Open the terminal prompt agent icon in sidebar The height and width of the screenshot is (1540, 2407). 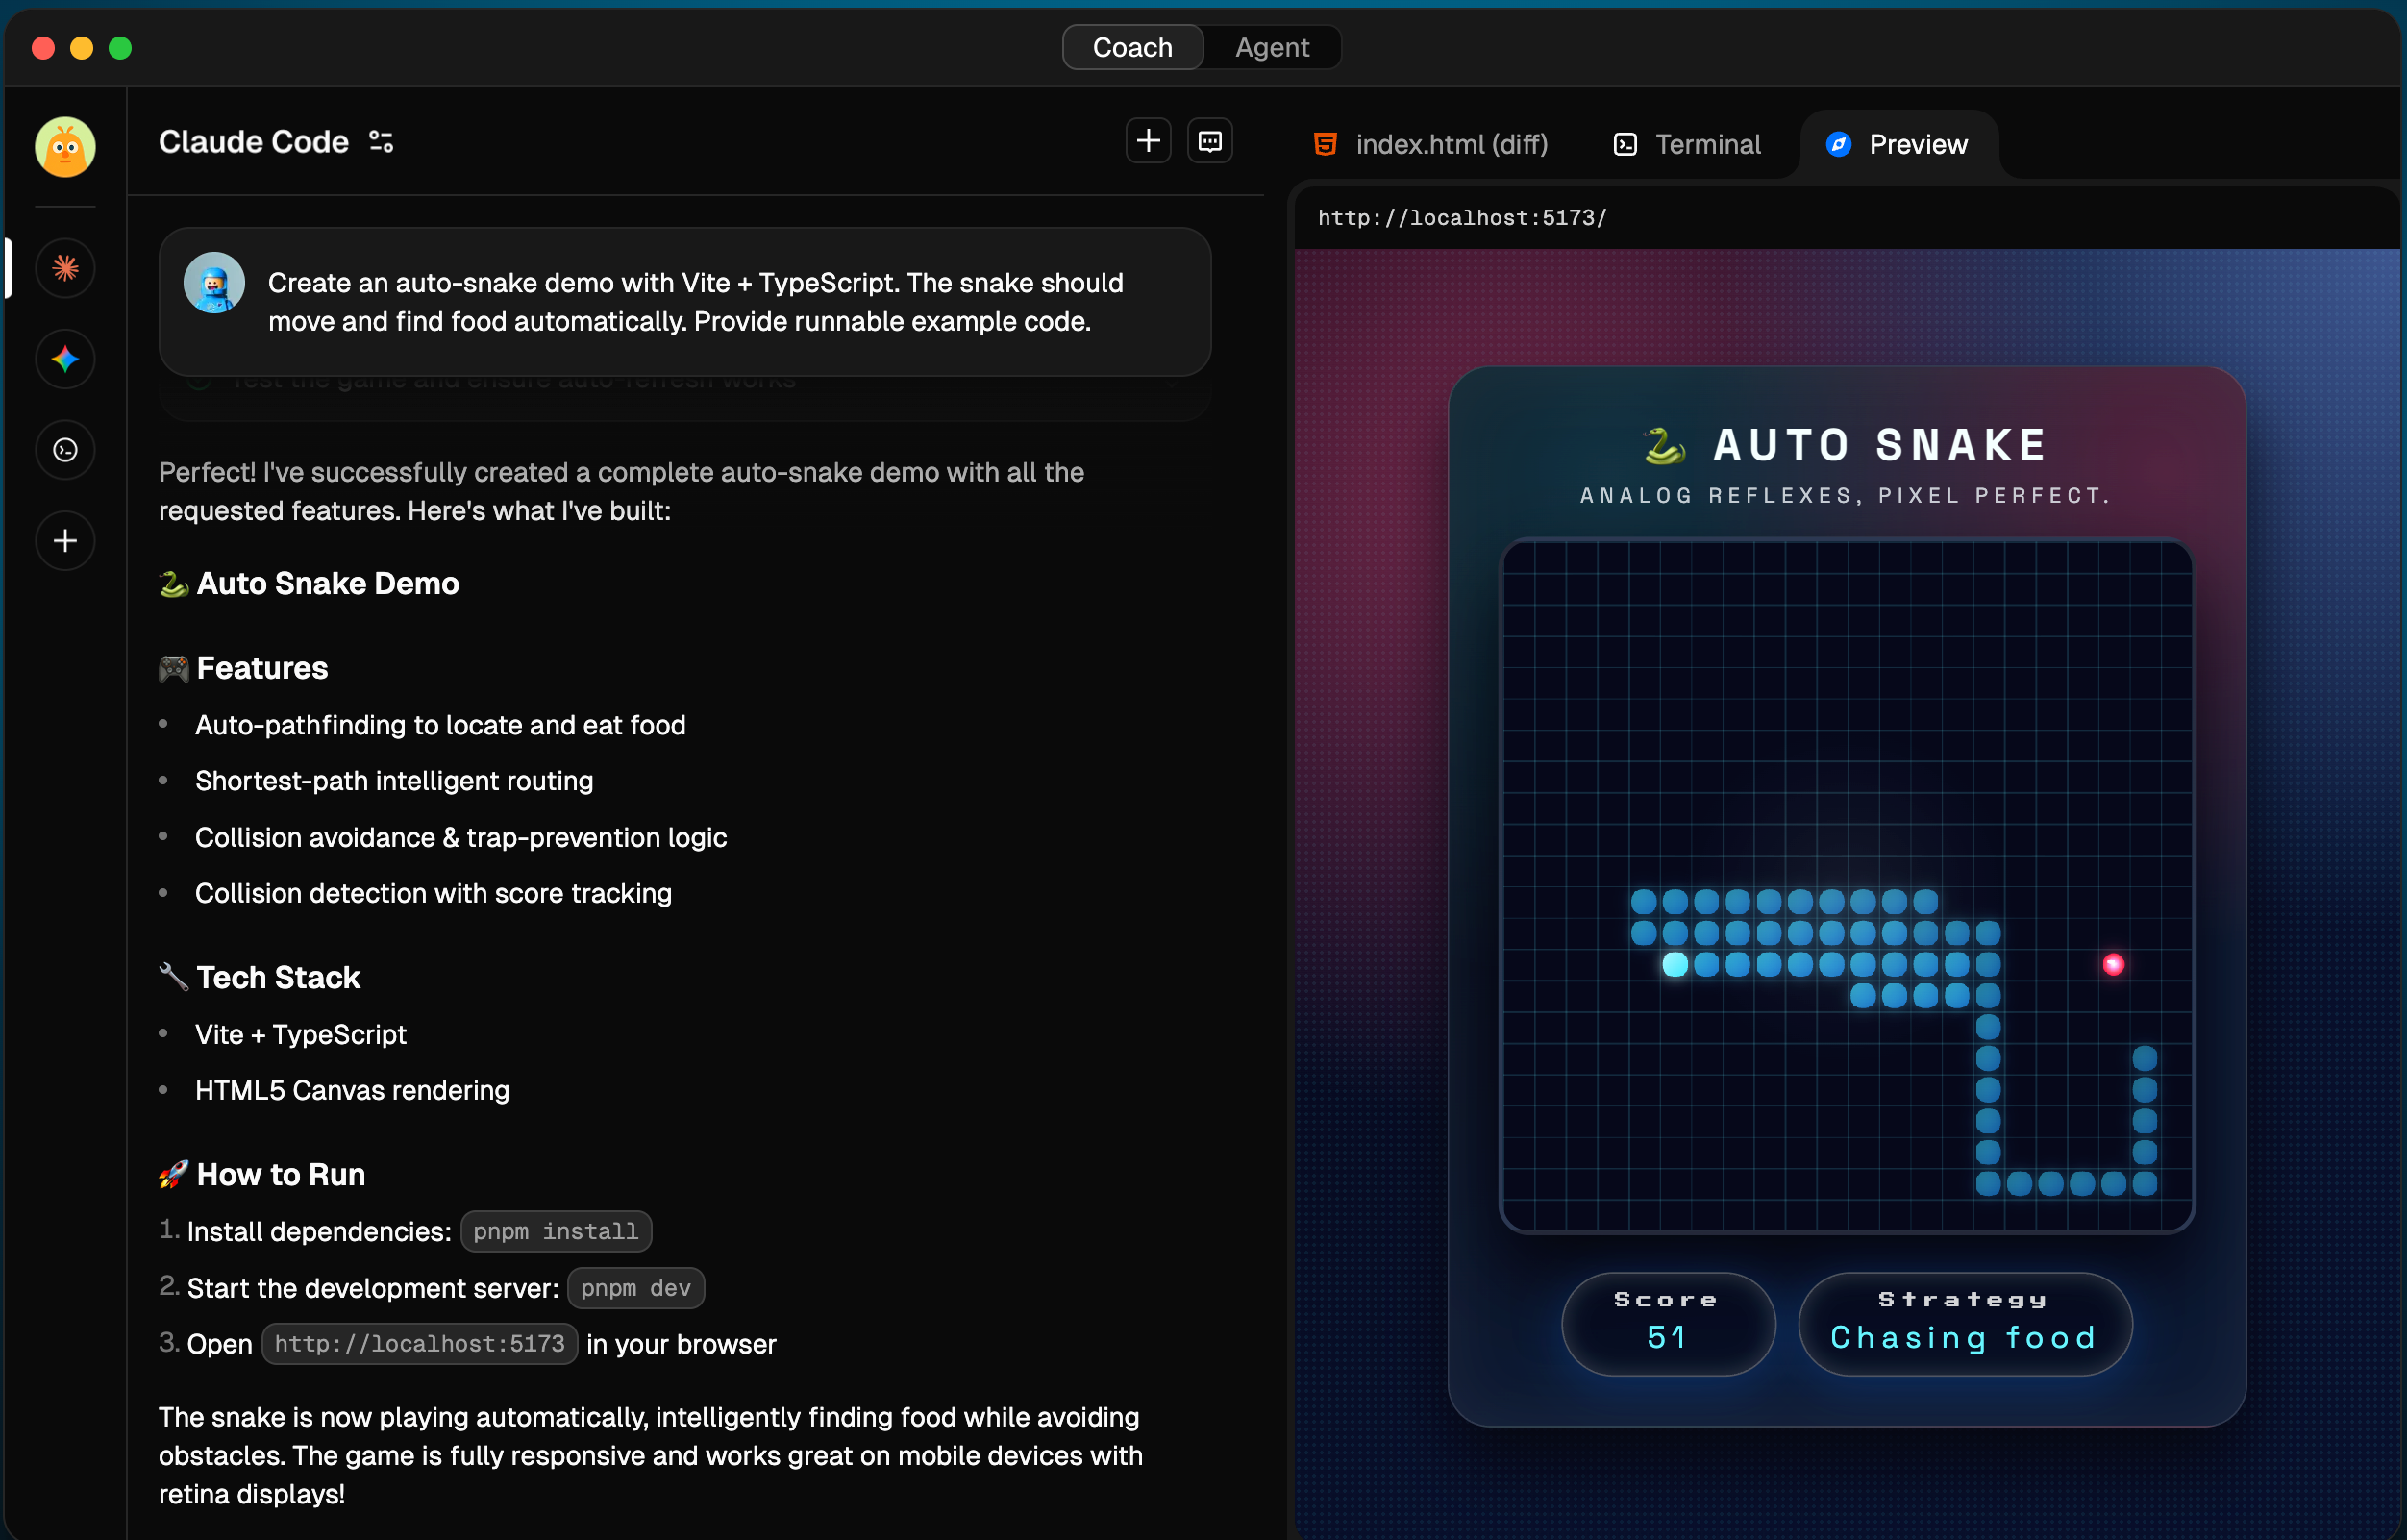[65, 450]
